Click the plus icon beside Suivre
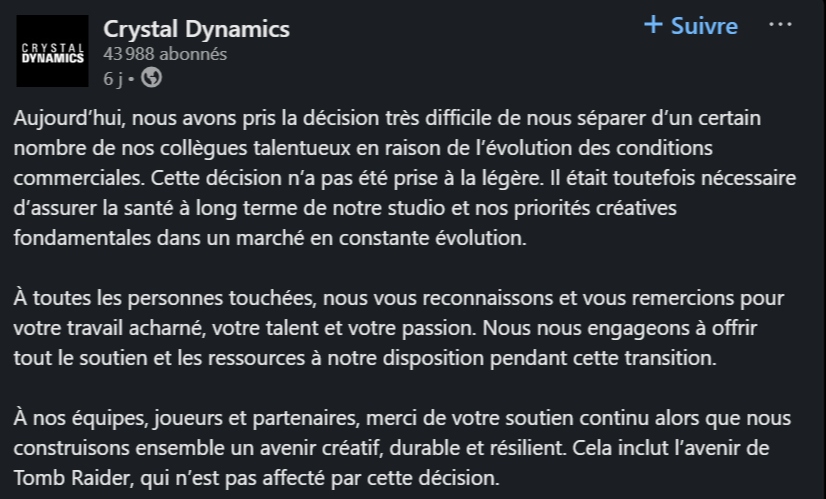 coord(654,25)
